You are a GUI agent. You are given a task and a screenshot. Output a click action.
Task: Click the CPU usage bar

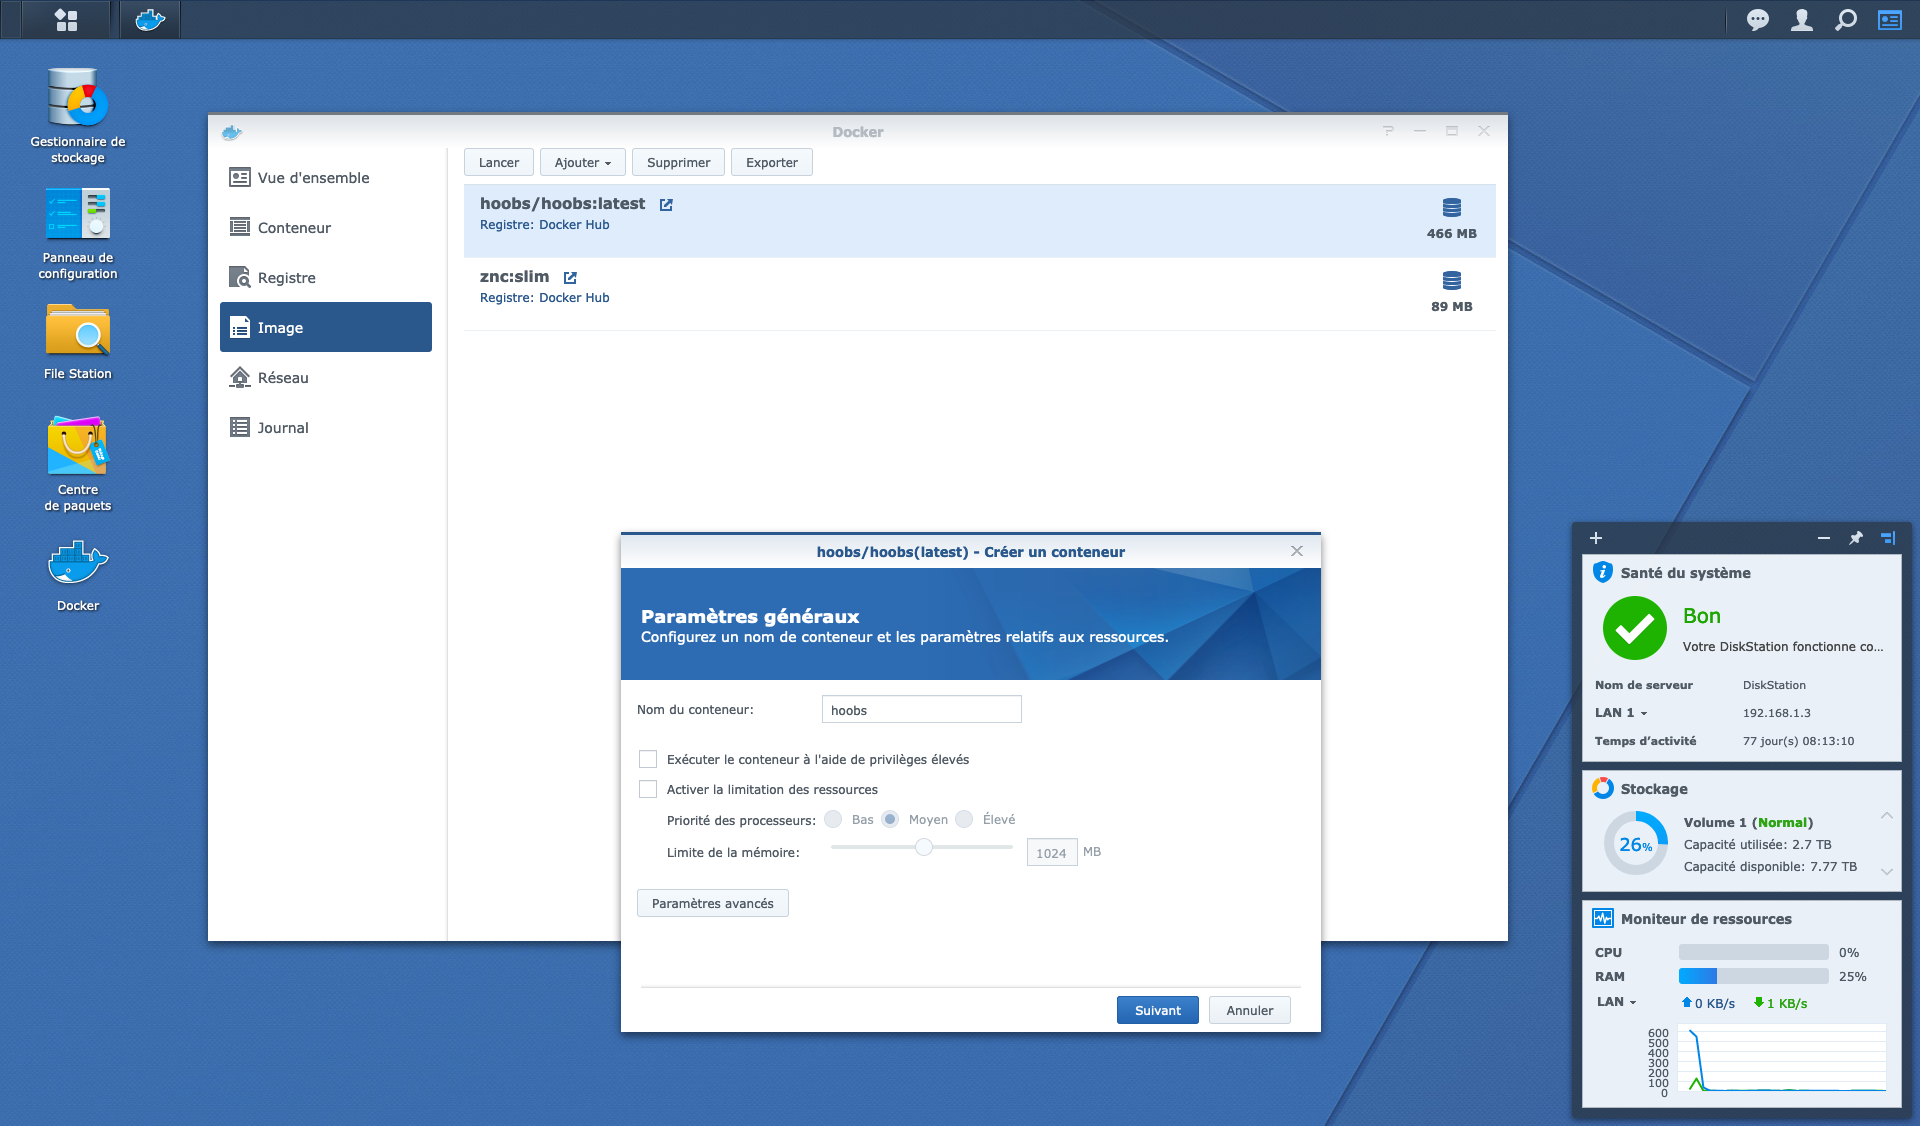pos(1754,952)
